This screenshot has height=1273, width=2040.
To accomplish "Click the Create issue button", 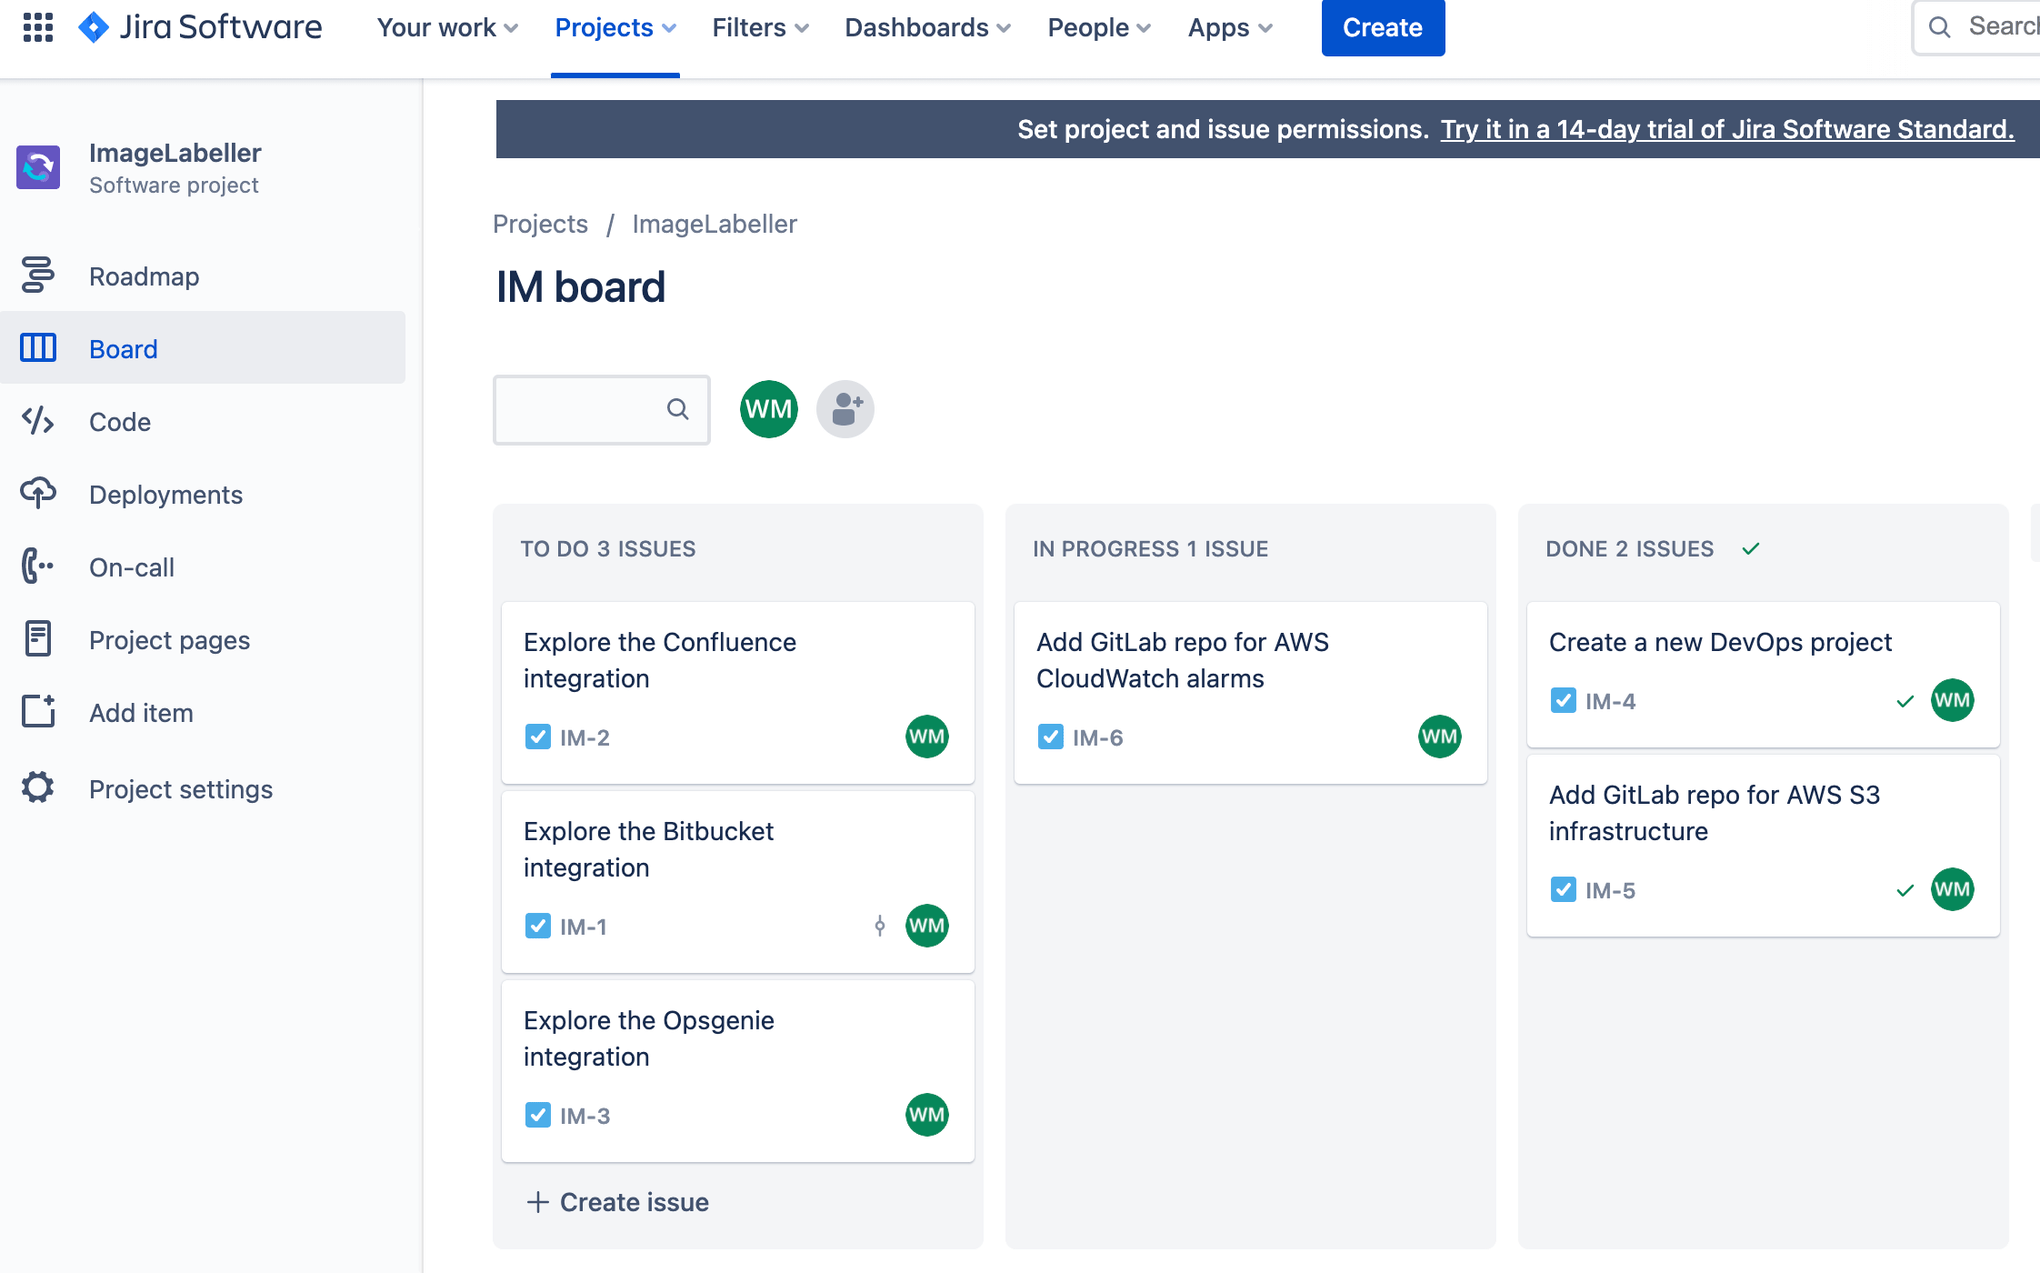I will coord(616,1201).
